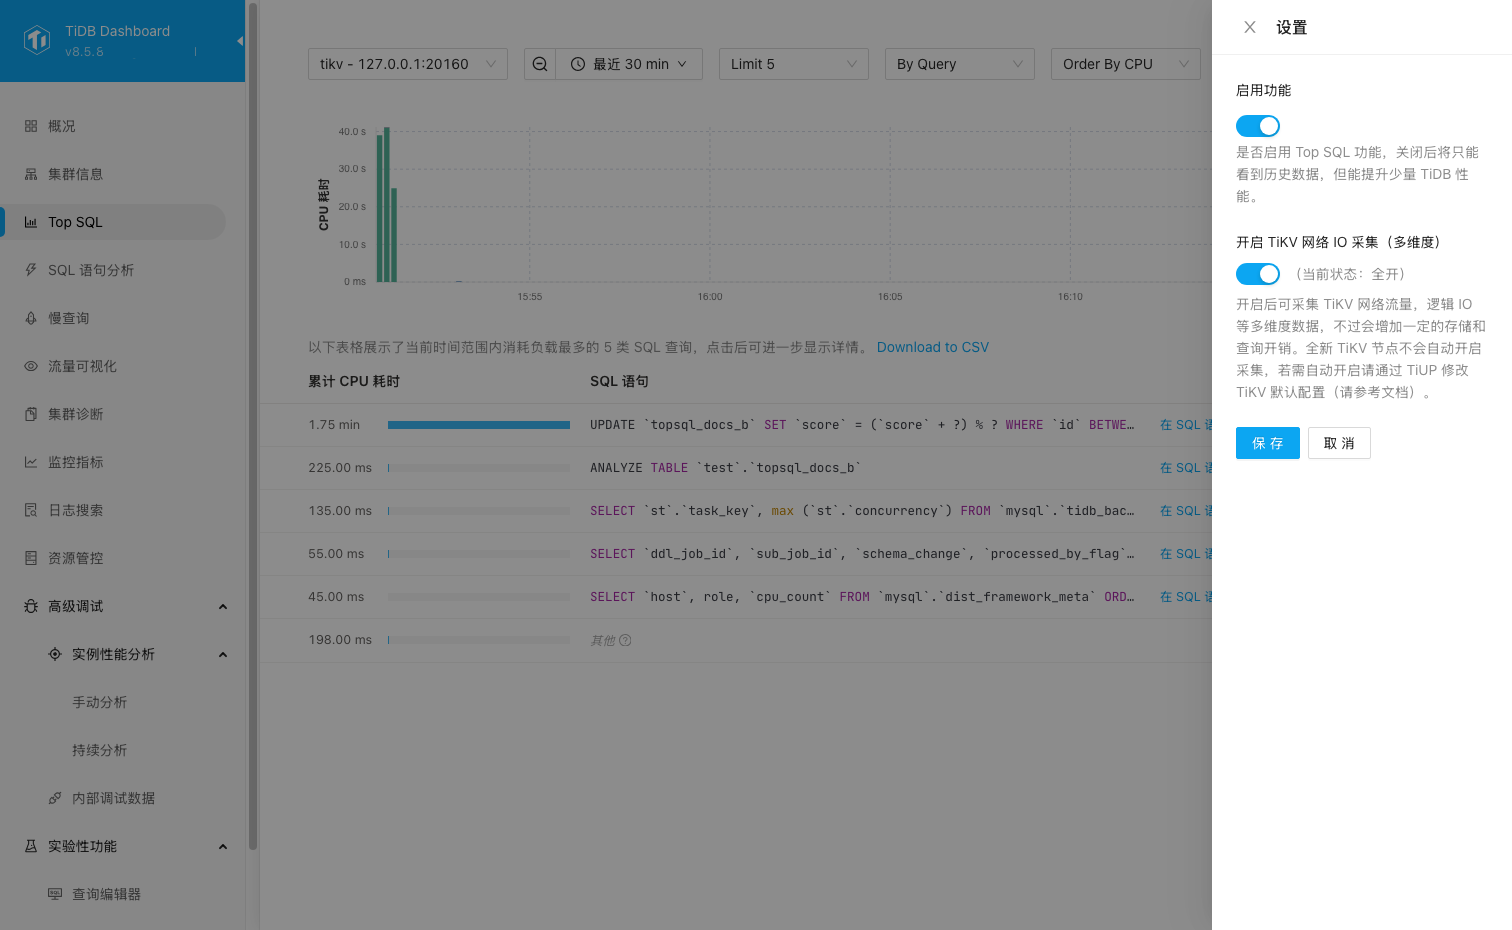The width and height of the screenshot is (1512, 930).
Task: Turn off TiKV 网络 IO 采集 toggle
Action: 1257,273
